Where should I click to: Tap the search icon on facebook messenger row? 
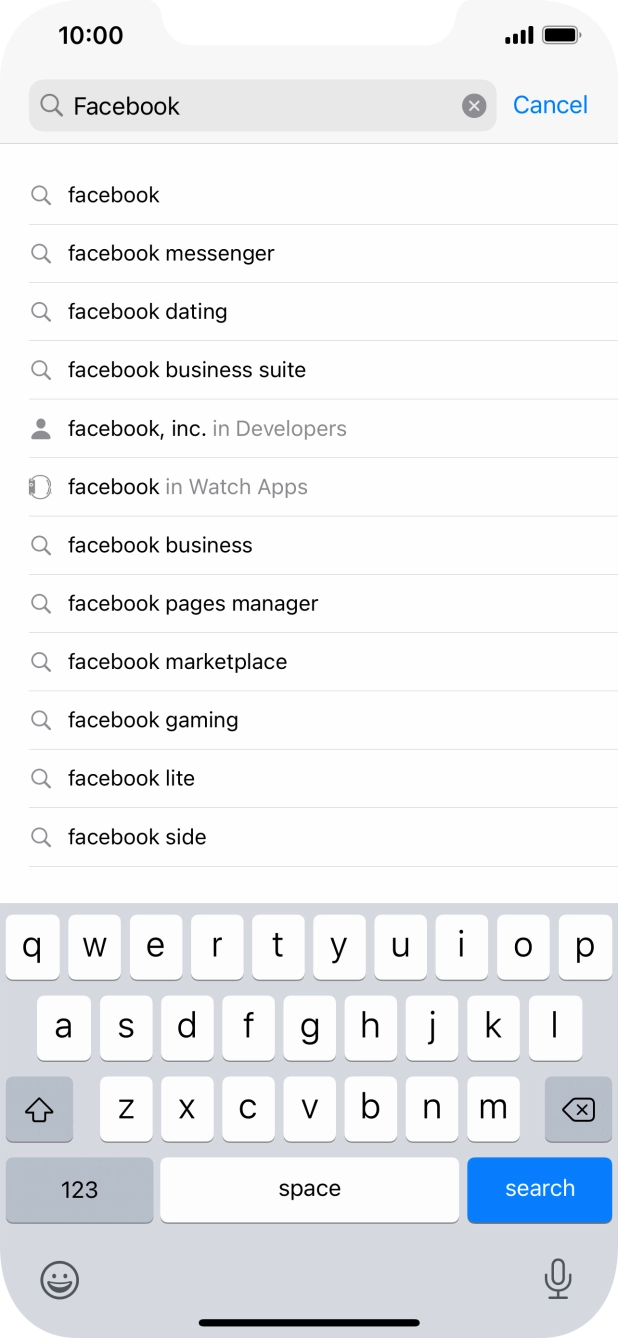[x=41, y=253]
